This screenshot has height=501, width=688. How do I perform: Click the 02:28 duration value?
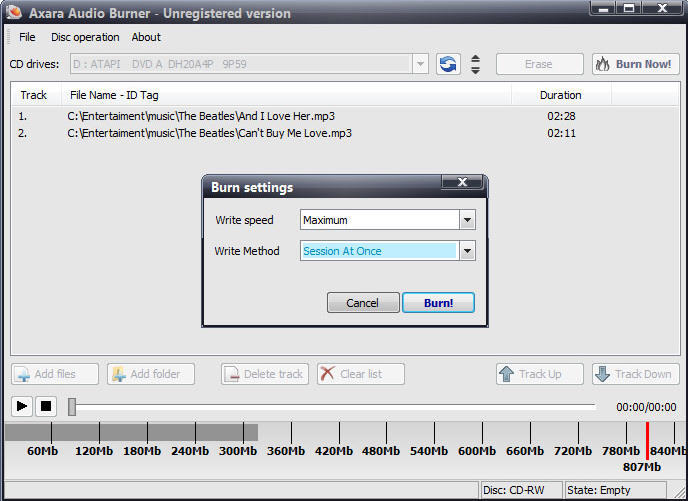(x=561, y=116)
